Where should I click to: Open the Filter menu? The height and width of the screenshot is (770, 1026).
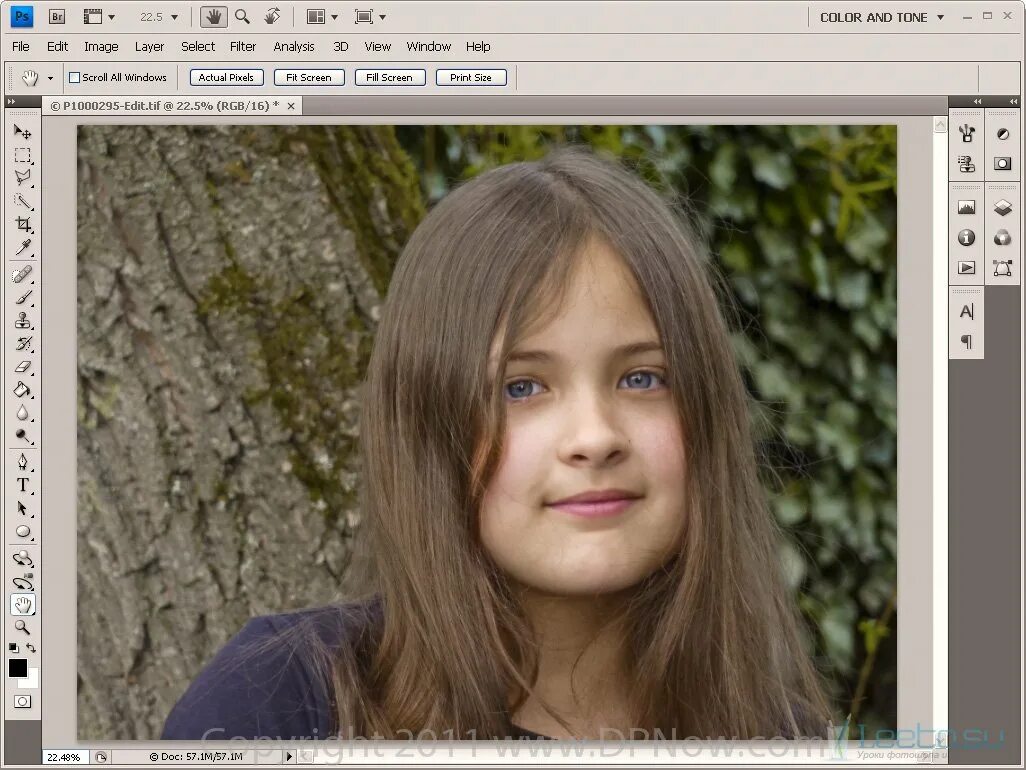(243, 46)
